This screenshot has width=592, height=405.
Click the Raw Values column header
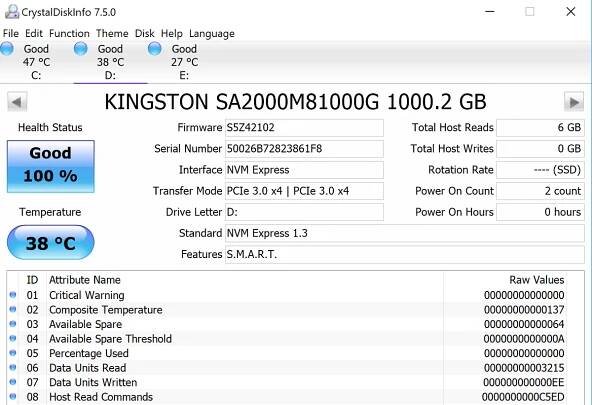click(536, 280)
